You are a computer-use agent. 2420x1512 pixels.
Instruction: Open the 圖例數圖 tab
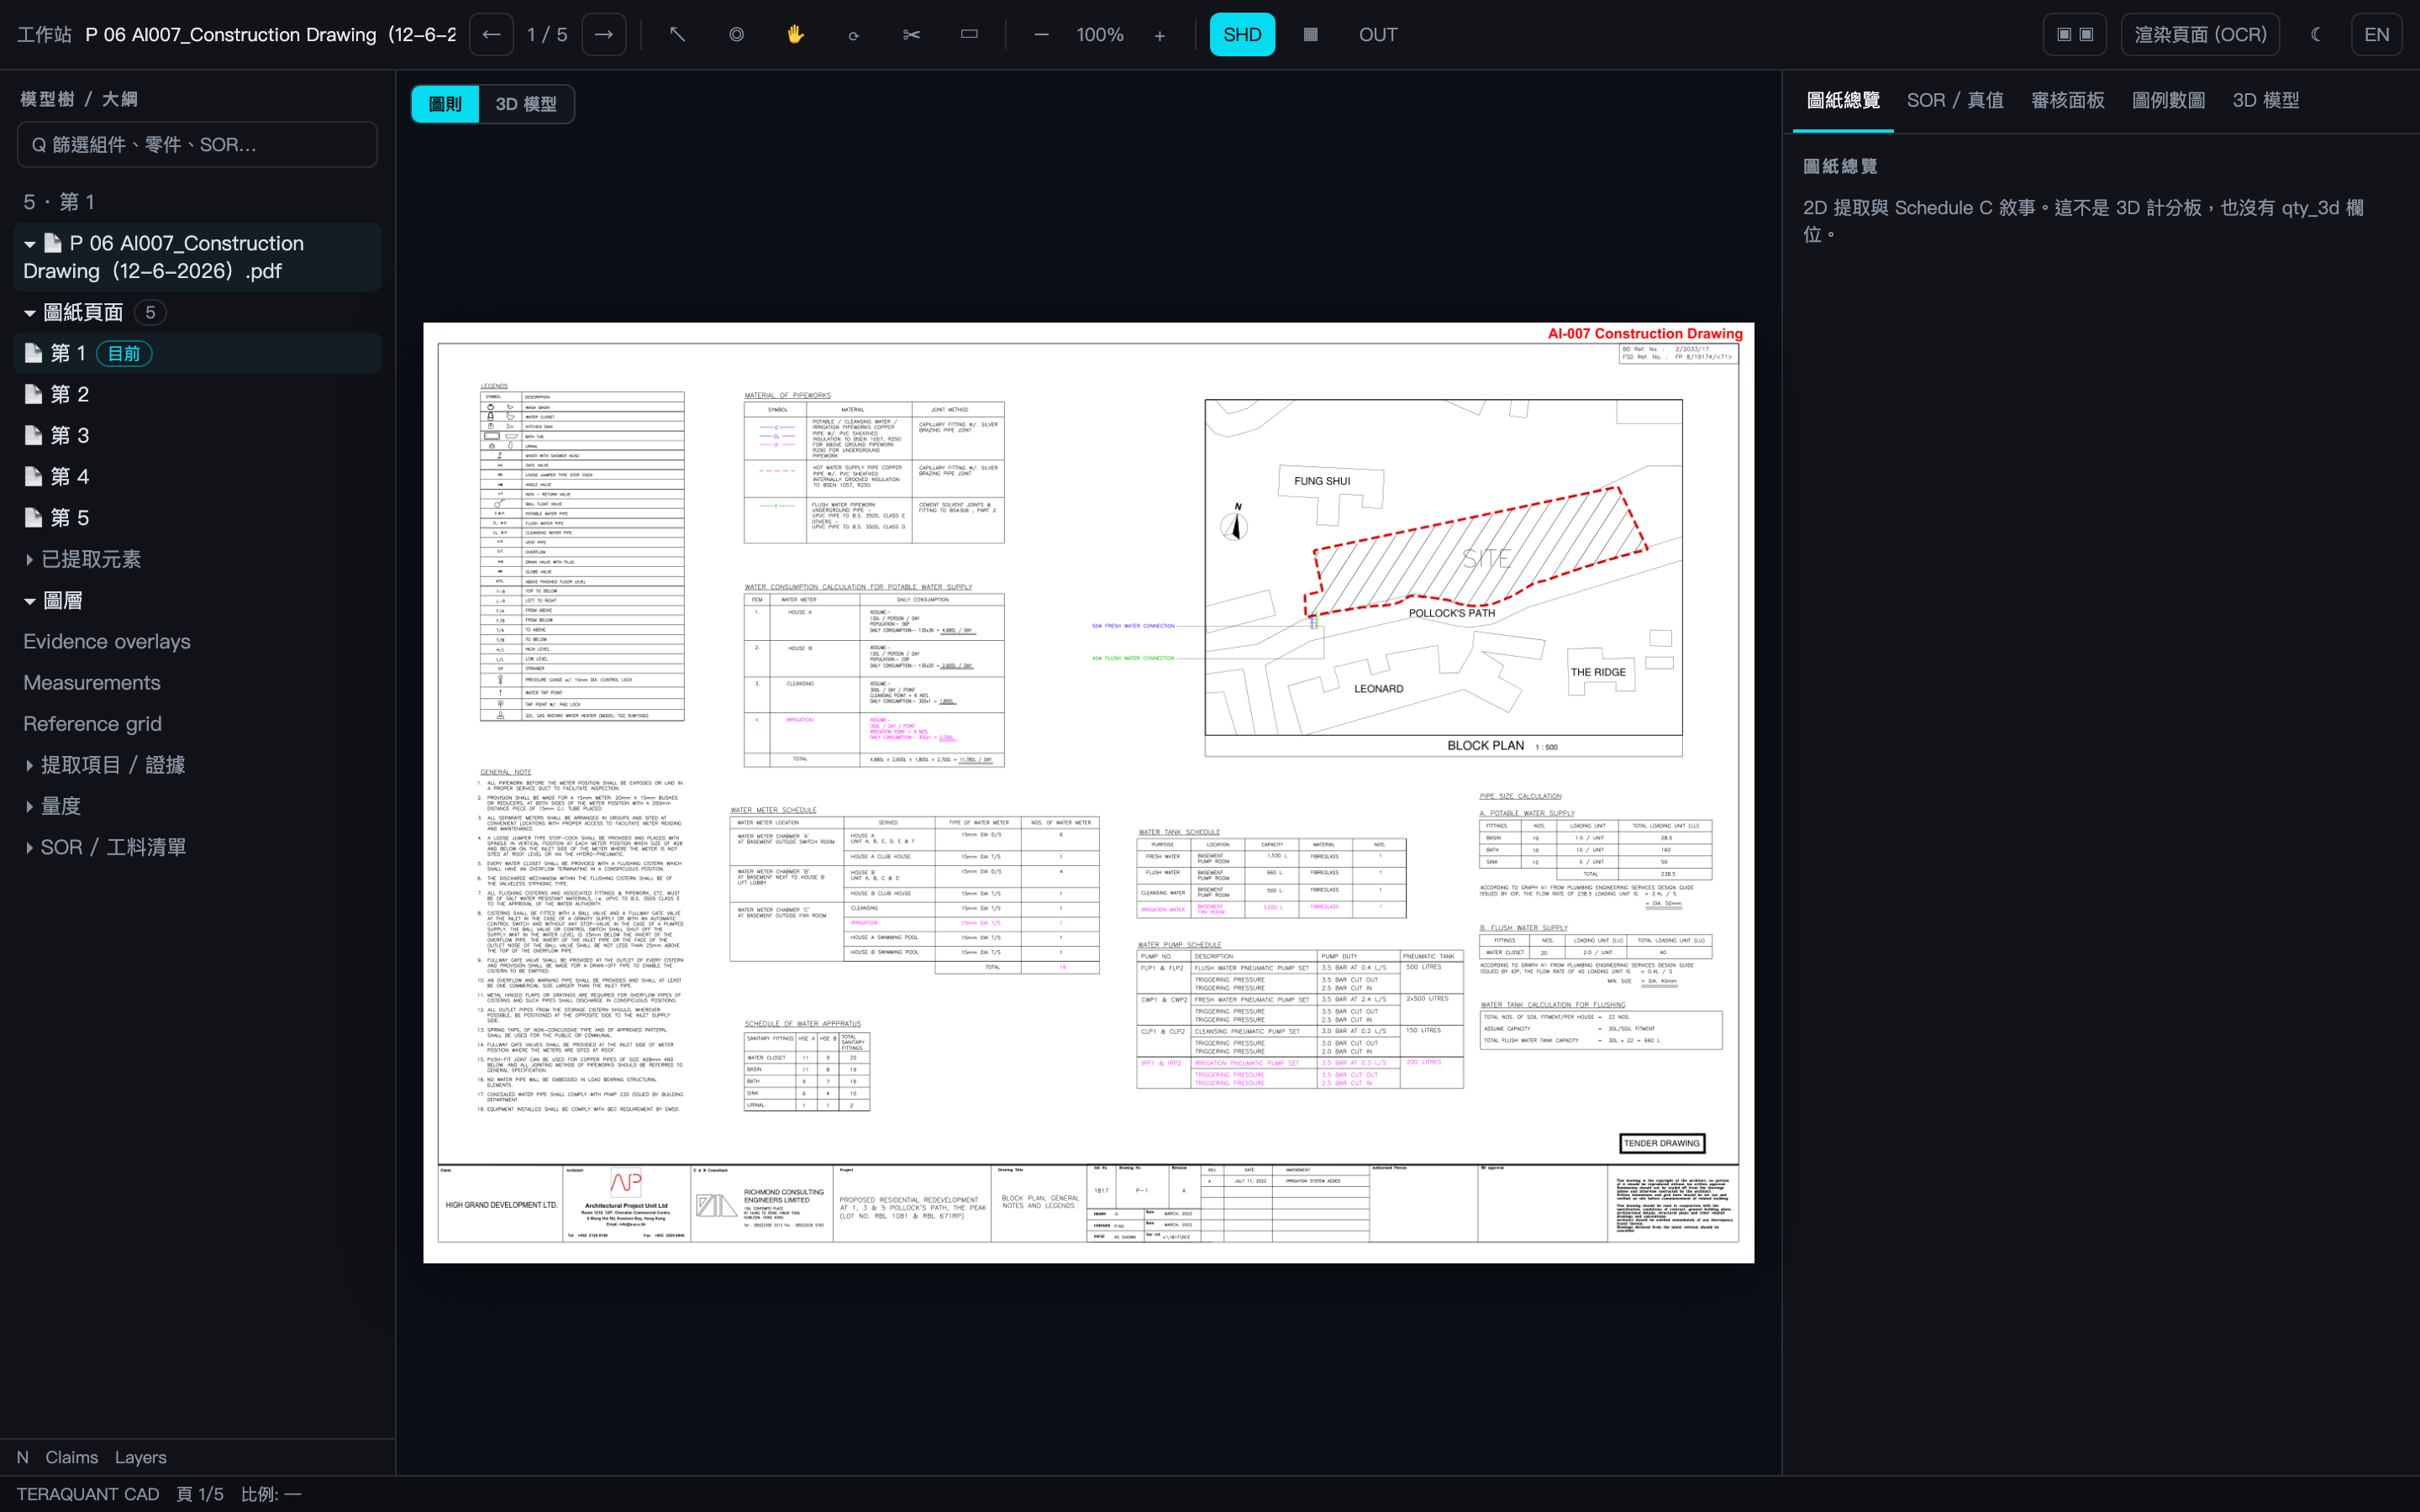tap(2168, 100)
